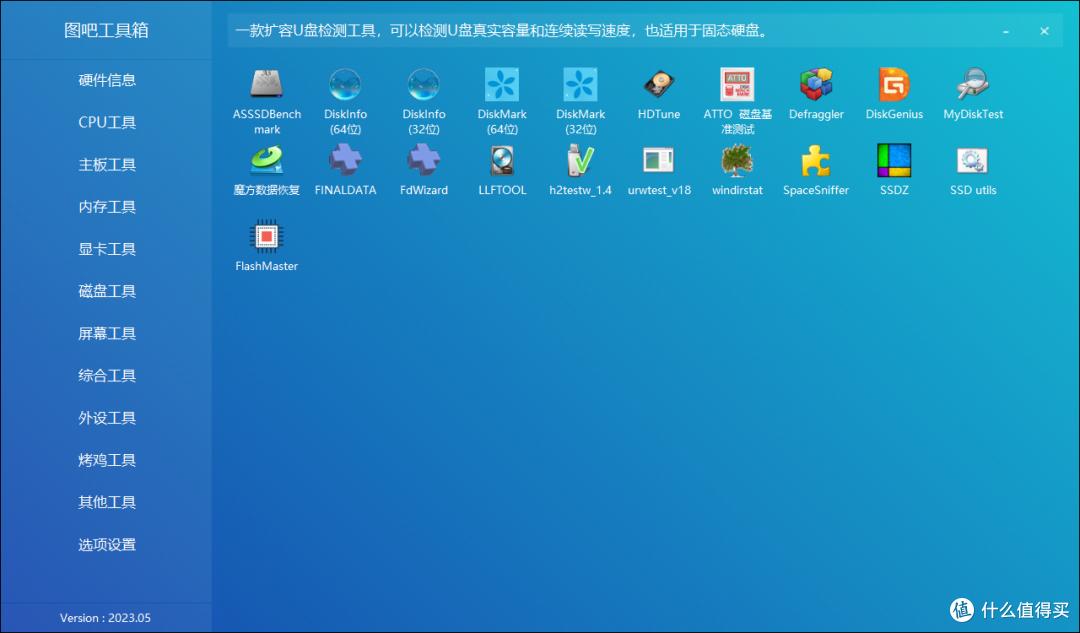Screen dimensions: 1080x633
Task: Open h2testw_1.4 USB checker
Action: [x=581, y=160]
